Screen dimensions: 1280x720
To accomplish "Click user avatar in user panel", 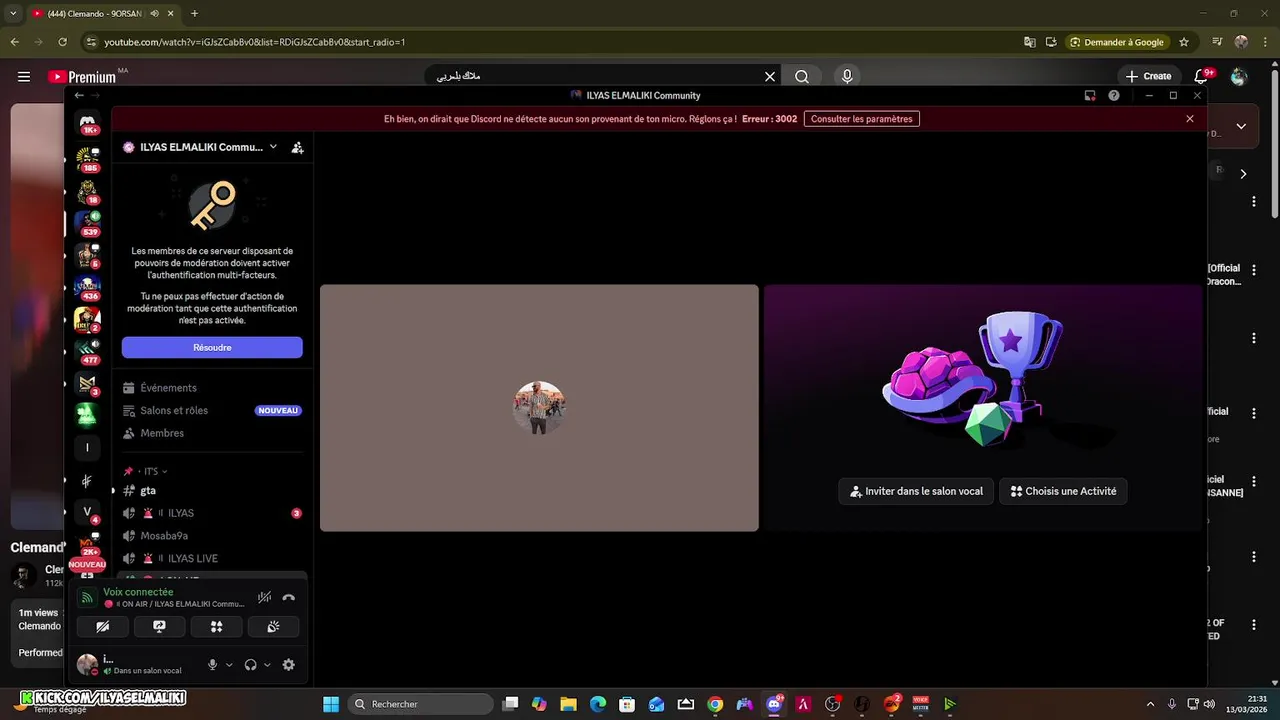I will pyautogui.click(x=87, y=664).
